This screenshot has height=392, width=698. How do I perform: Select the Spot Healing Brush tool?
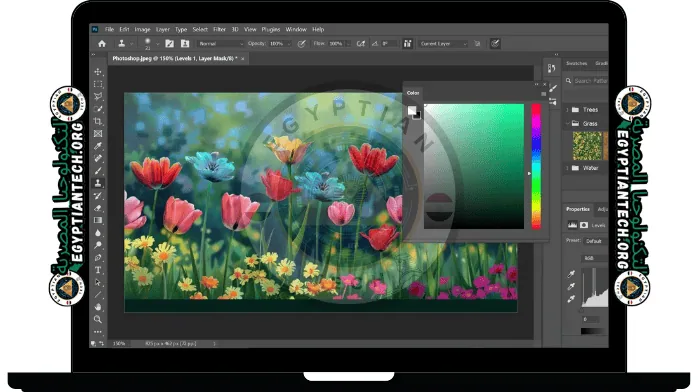(x=98, y=158)
